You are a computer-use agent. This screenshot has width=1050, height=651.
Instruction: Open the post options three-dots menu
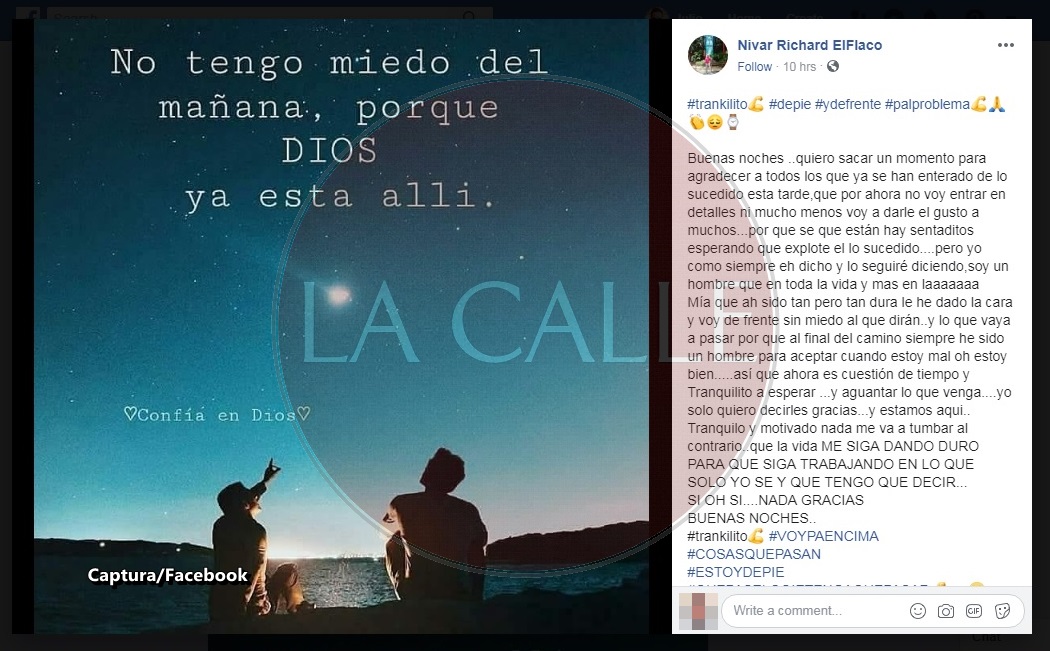(1005, 46)
